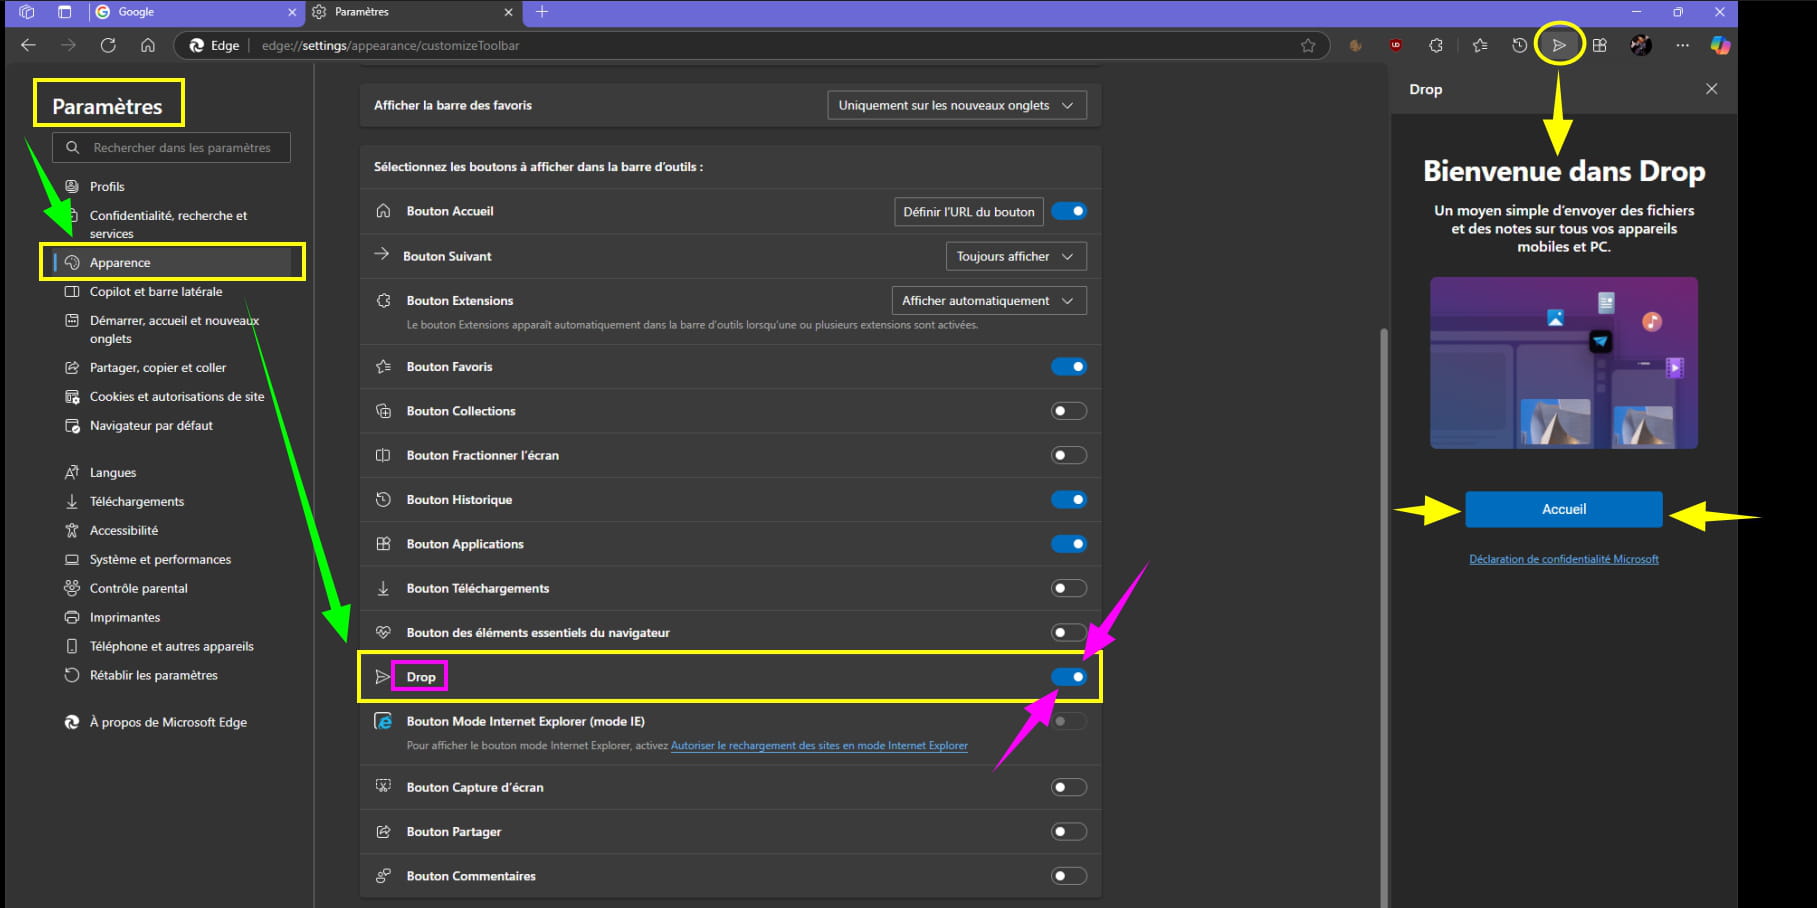Enable Bouton Fractionner l'écran switch
This screenshot has height=908, width=1817.
pyautogui.click(x=1069, y=455)
